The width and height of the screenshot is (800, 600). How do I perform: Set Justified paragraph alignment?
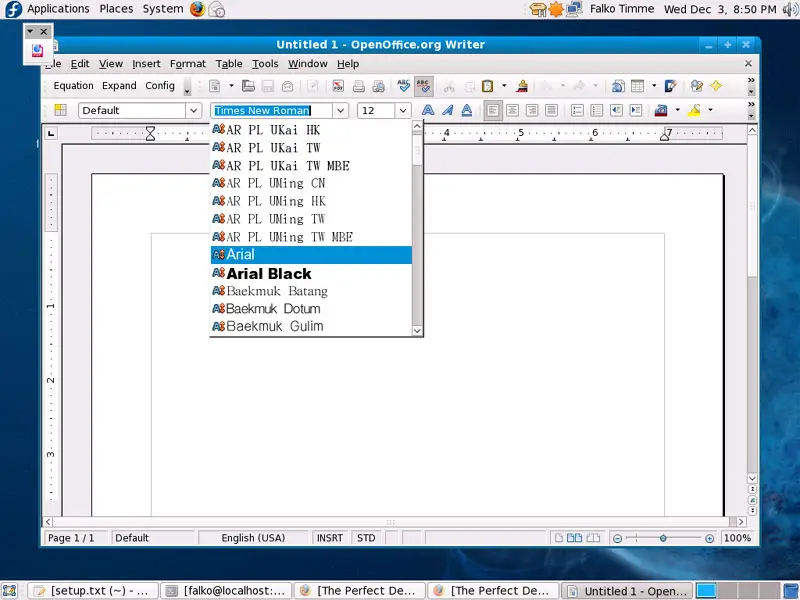pyautogui.click(x=551, y=110)
